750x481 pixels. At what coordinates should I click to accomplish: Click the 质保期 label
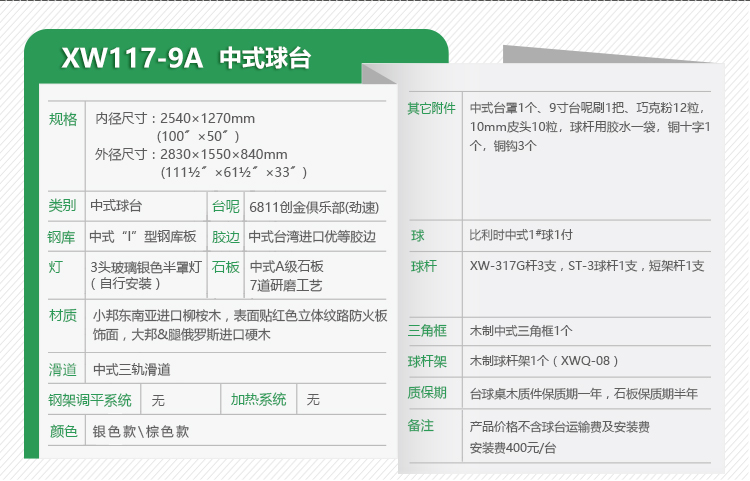427,393
